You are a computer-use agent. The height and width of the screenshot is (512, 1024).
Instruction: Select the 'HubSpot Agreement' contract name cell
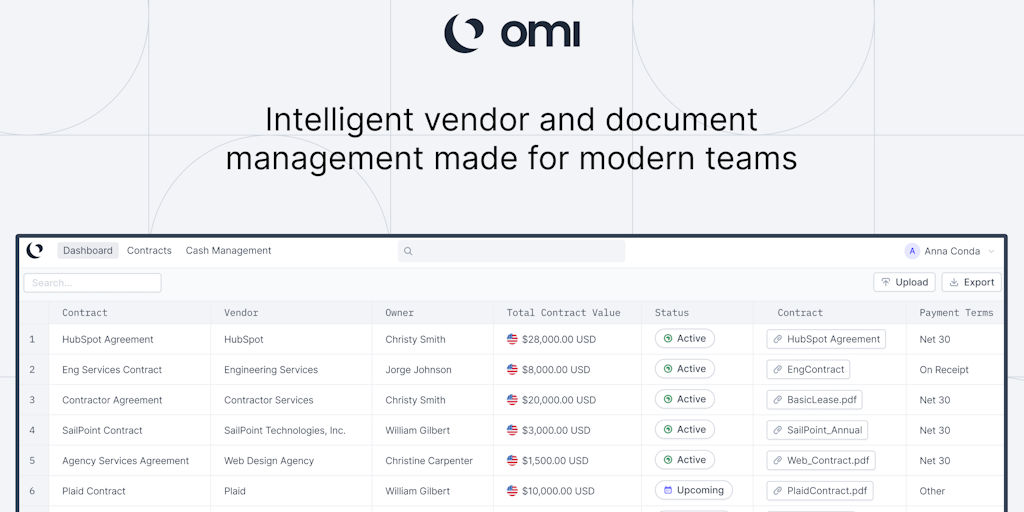point(108,340)
